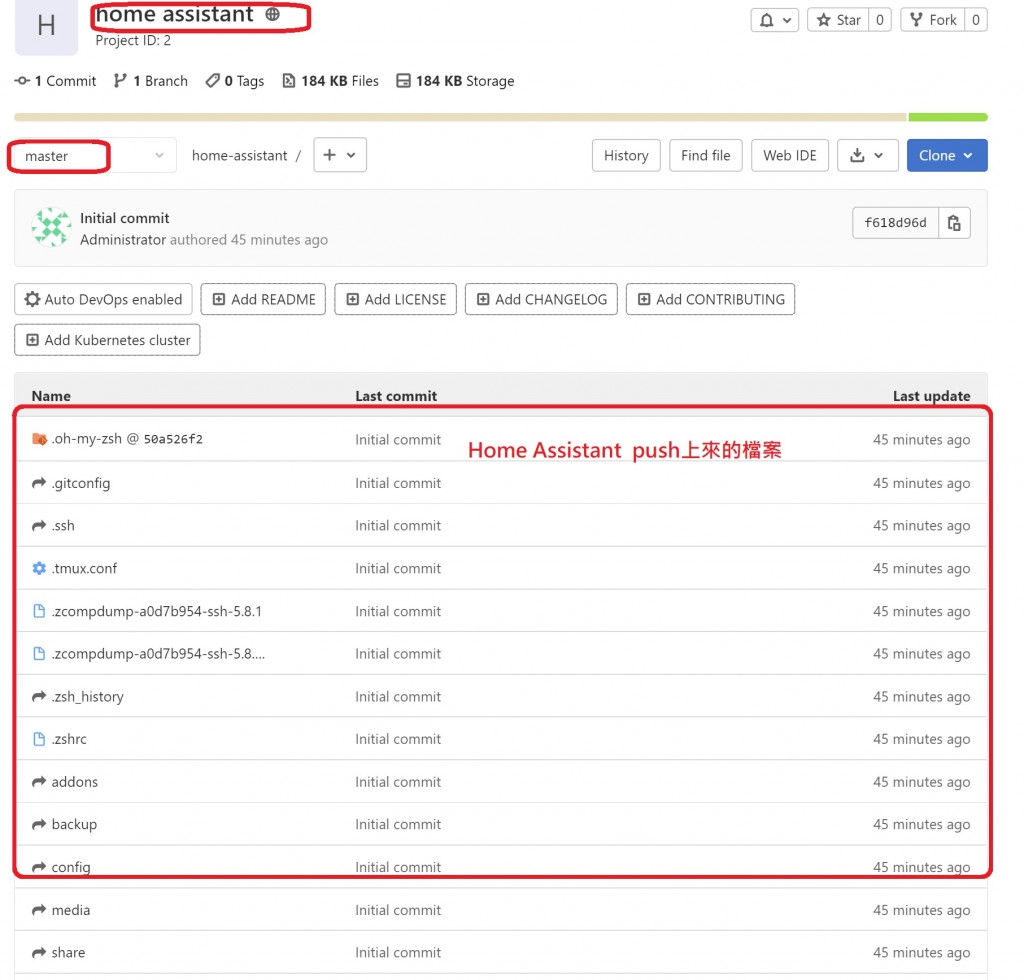The height and width of the screenshot is (980, 1024).
Task: Open the 1 Branch link
Action: (x=151, y=81)
